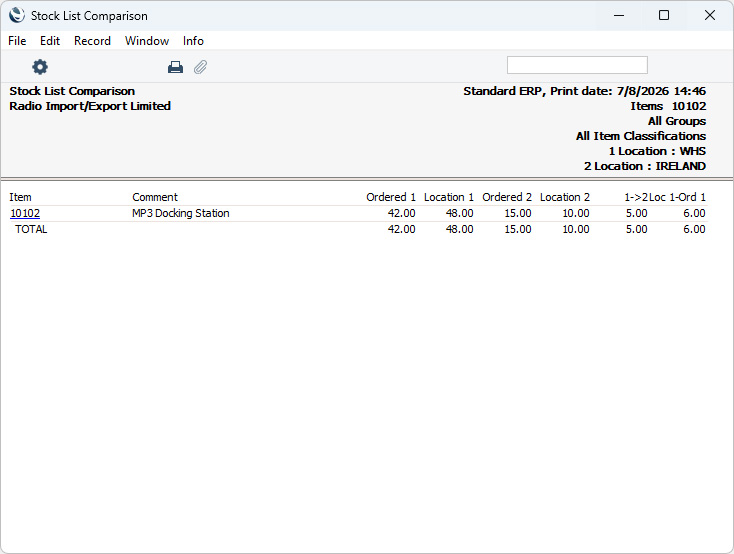Open the Window menu
The height and width of the screenshot is (554, 734).
point(147,41)
